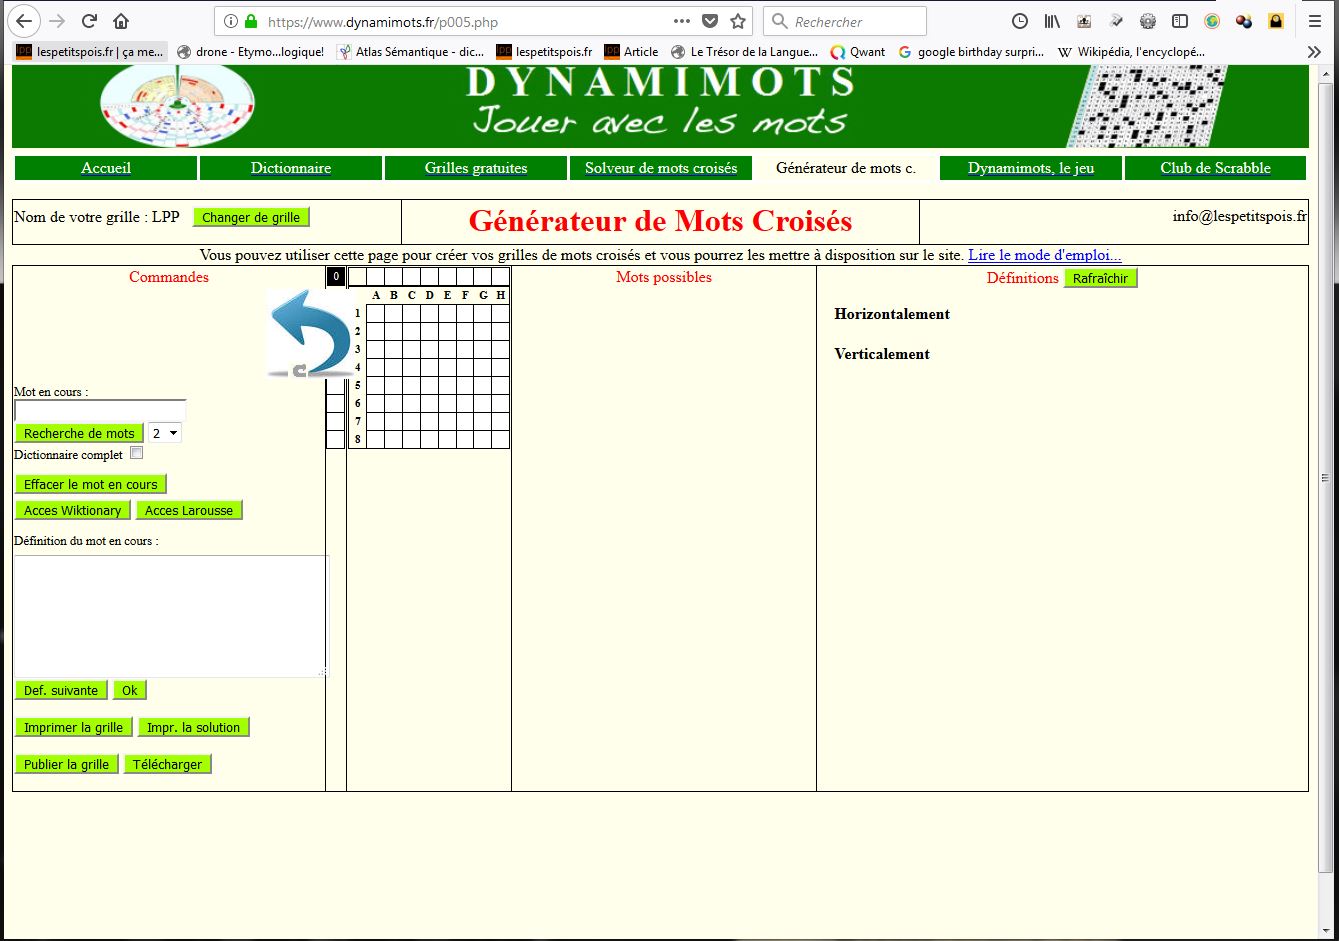Open the Lire le mode d'emploi link
This screenshot has height=941, width=1339.
(1044, 255)
